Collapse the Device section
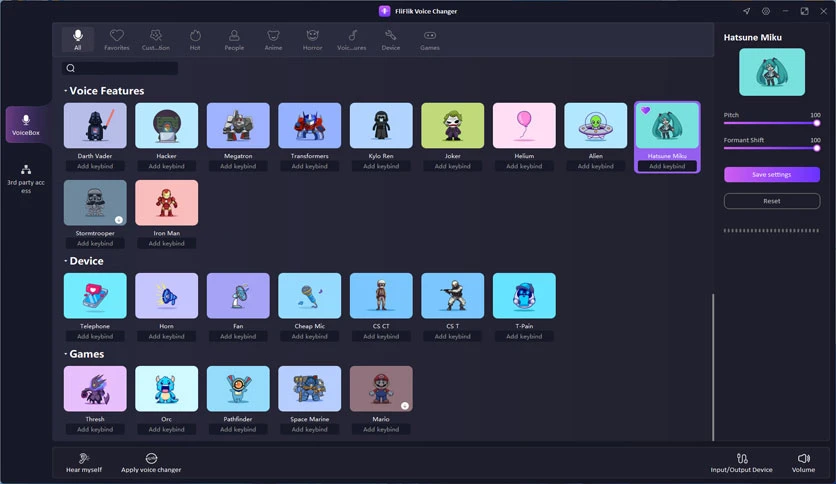 click(x=66, y=261)
